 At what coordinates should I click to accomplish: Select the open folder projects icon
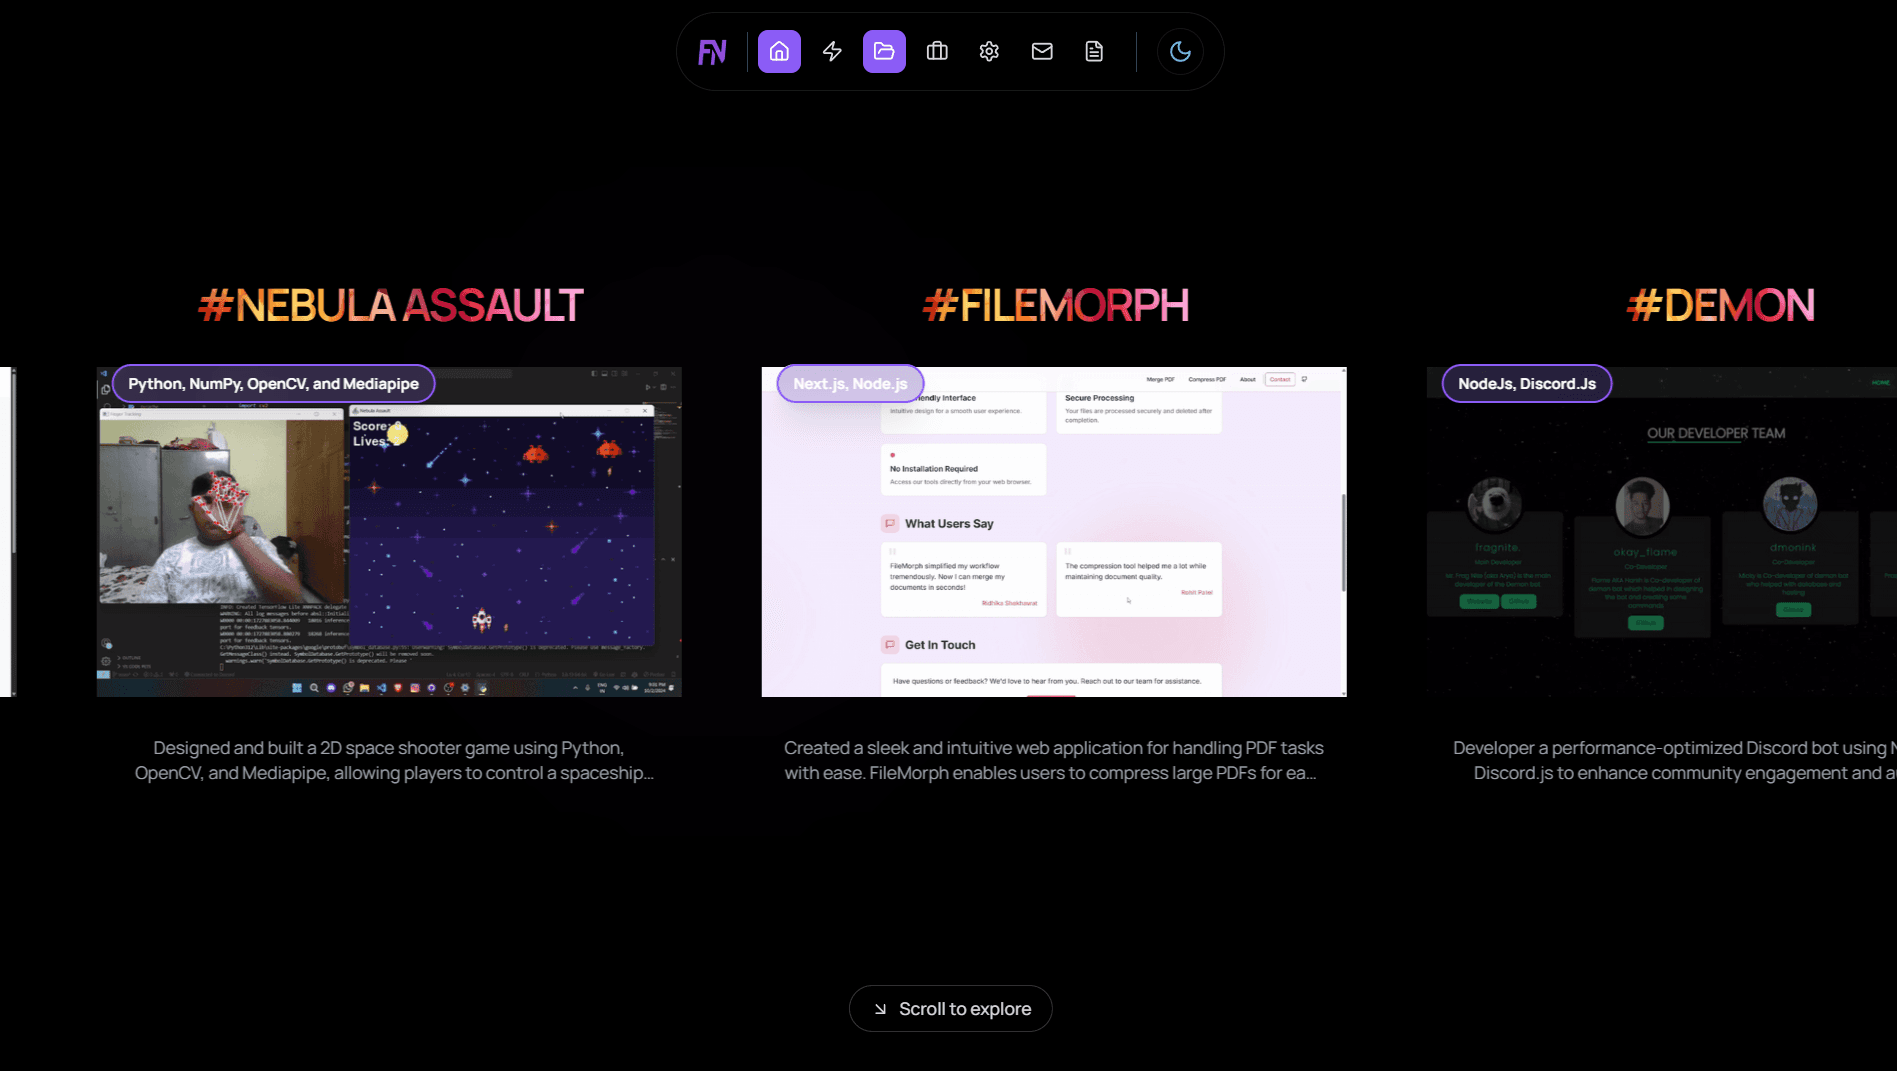pos(884,52)
